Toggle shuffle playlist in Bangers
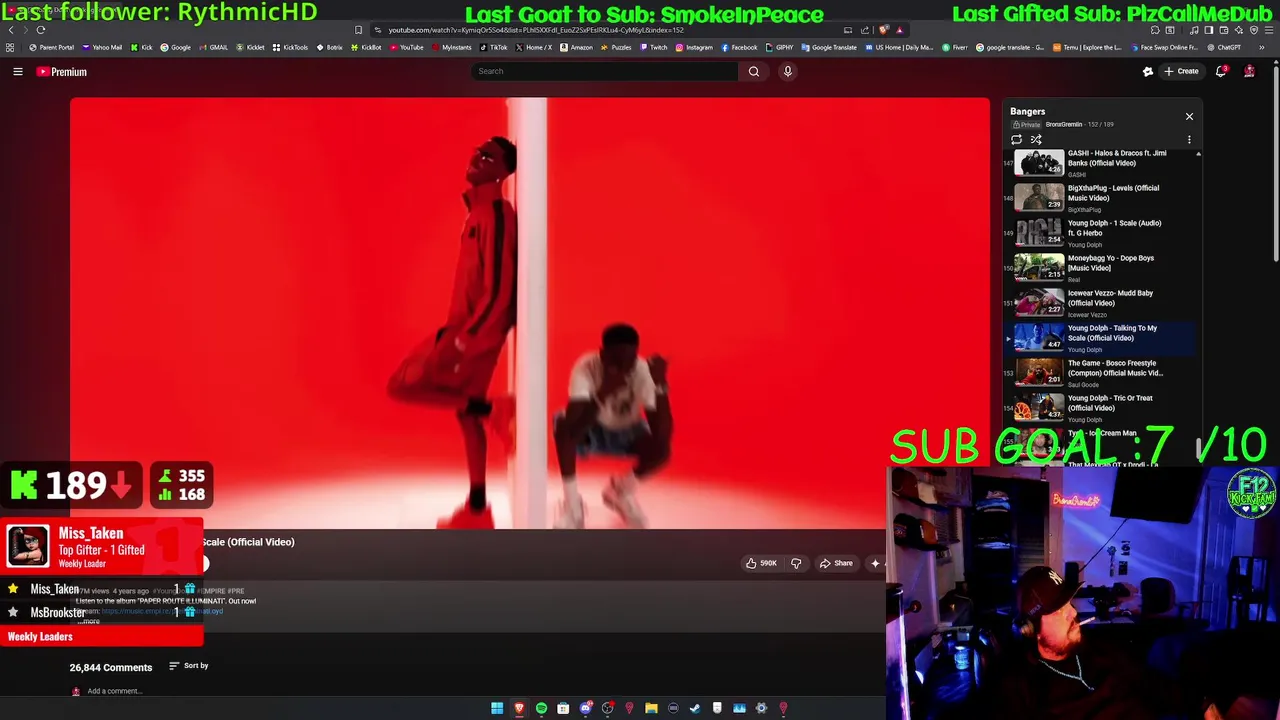Screen dimensions: 1280x720 click(1036, 140)
